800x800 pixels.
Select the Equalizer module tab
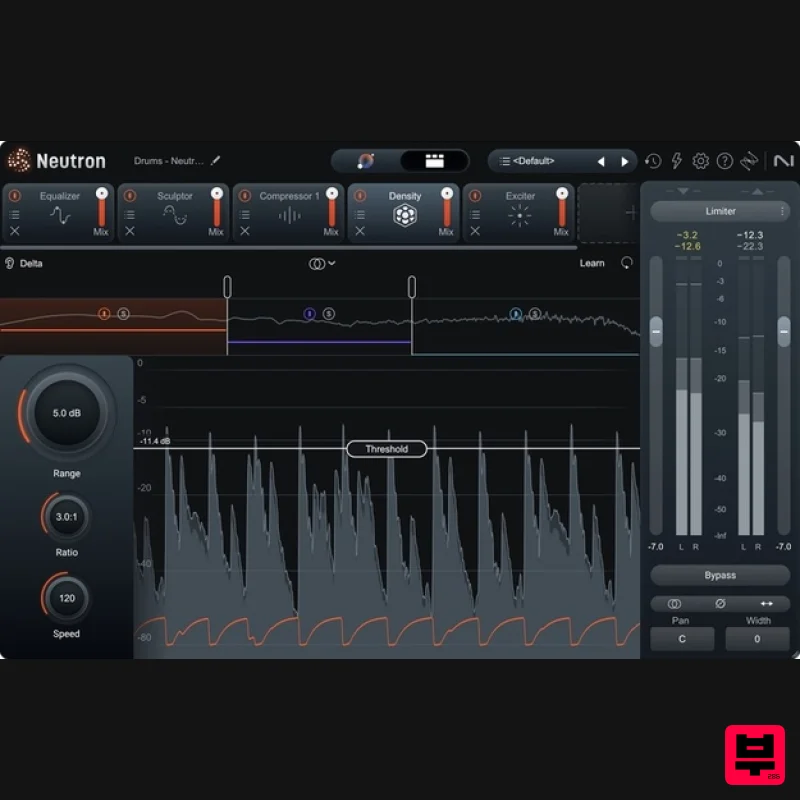coord(60,212)
